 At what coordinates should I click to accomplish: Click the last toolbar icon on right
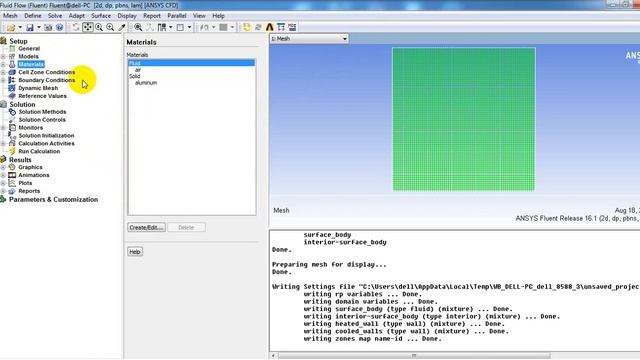pyautogui.click(x=292, y=27)
